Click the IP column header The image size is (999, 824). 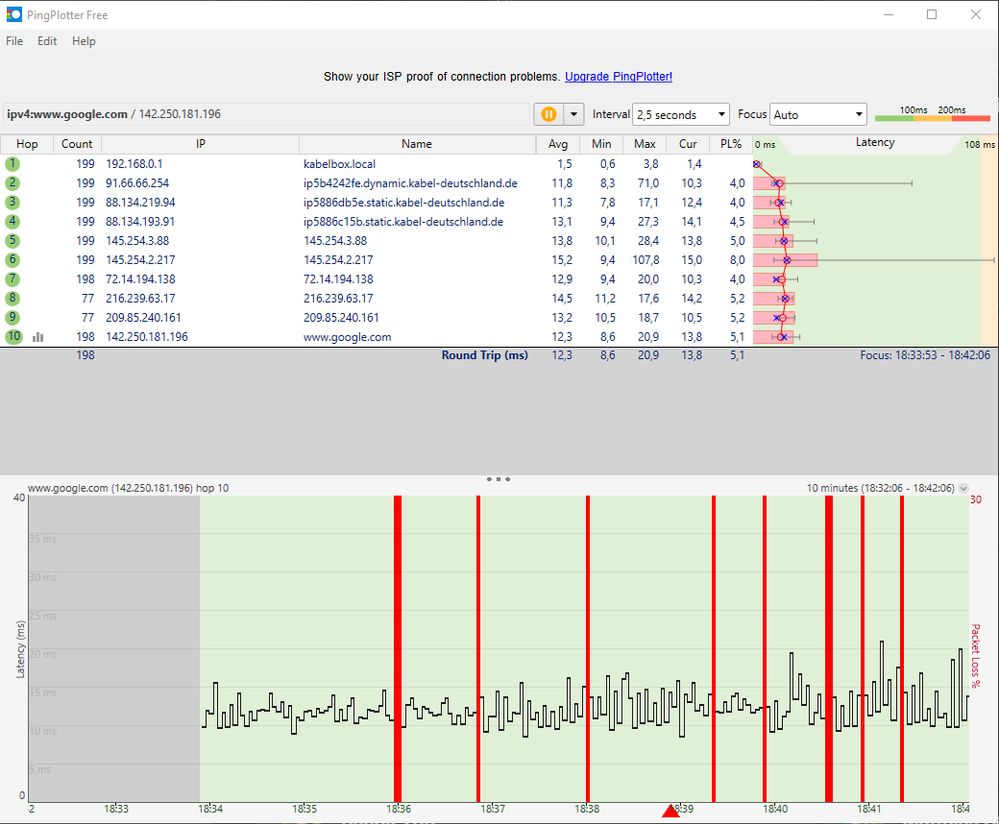click(x=201, y=144)
